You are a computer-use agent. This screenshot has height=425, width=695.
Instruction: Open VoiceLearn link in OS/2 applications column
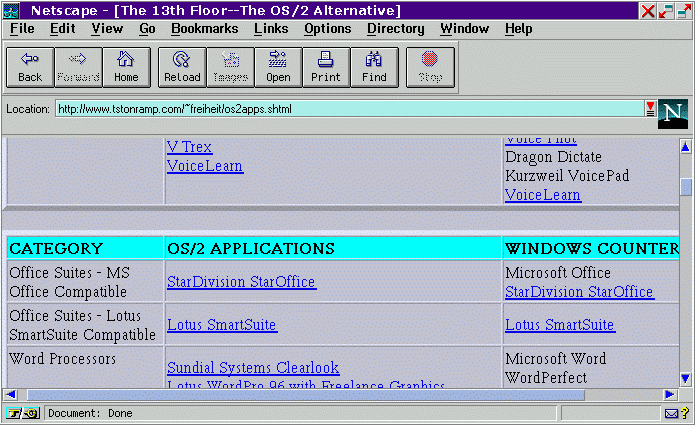pos(205,166)
